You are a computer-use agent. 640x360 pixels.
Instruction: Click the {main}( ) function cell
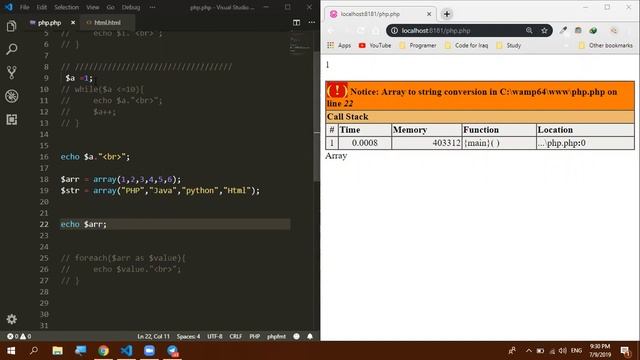[x=499, y=143]
